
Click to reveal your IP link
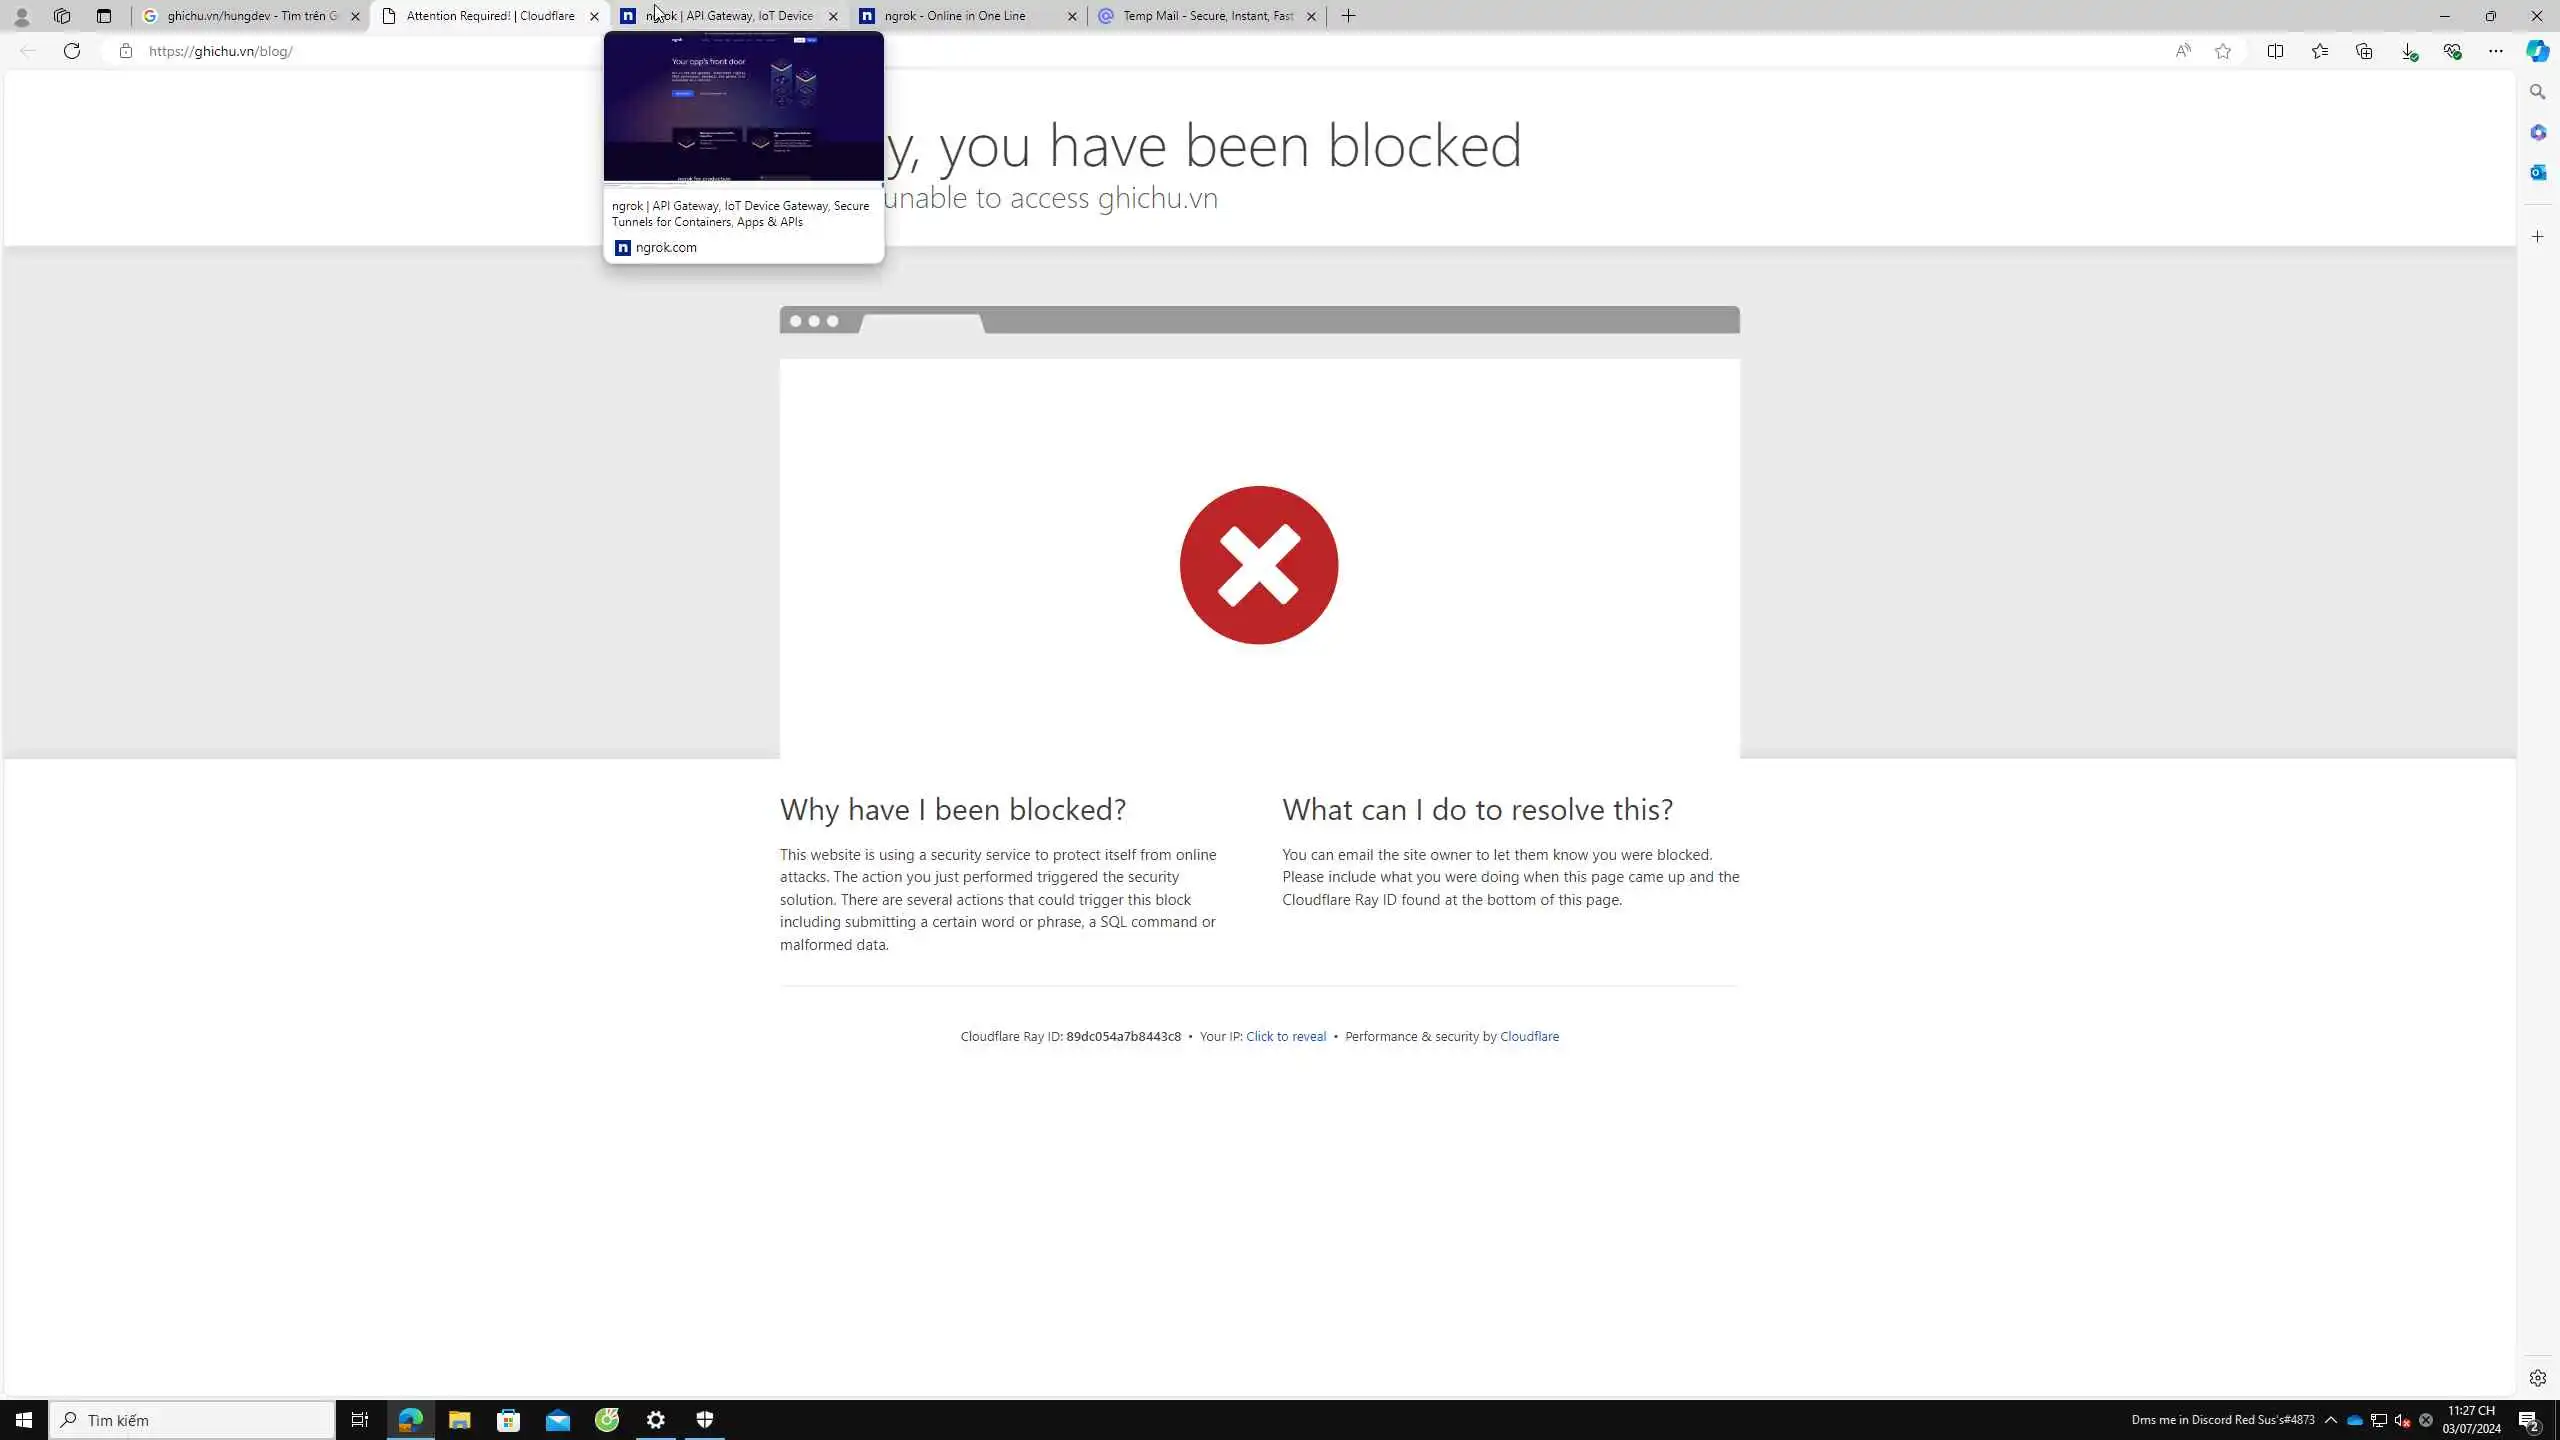click(x=1285, y=1036)
